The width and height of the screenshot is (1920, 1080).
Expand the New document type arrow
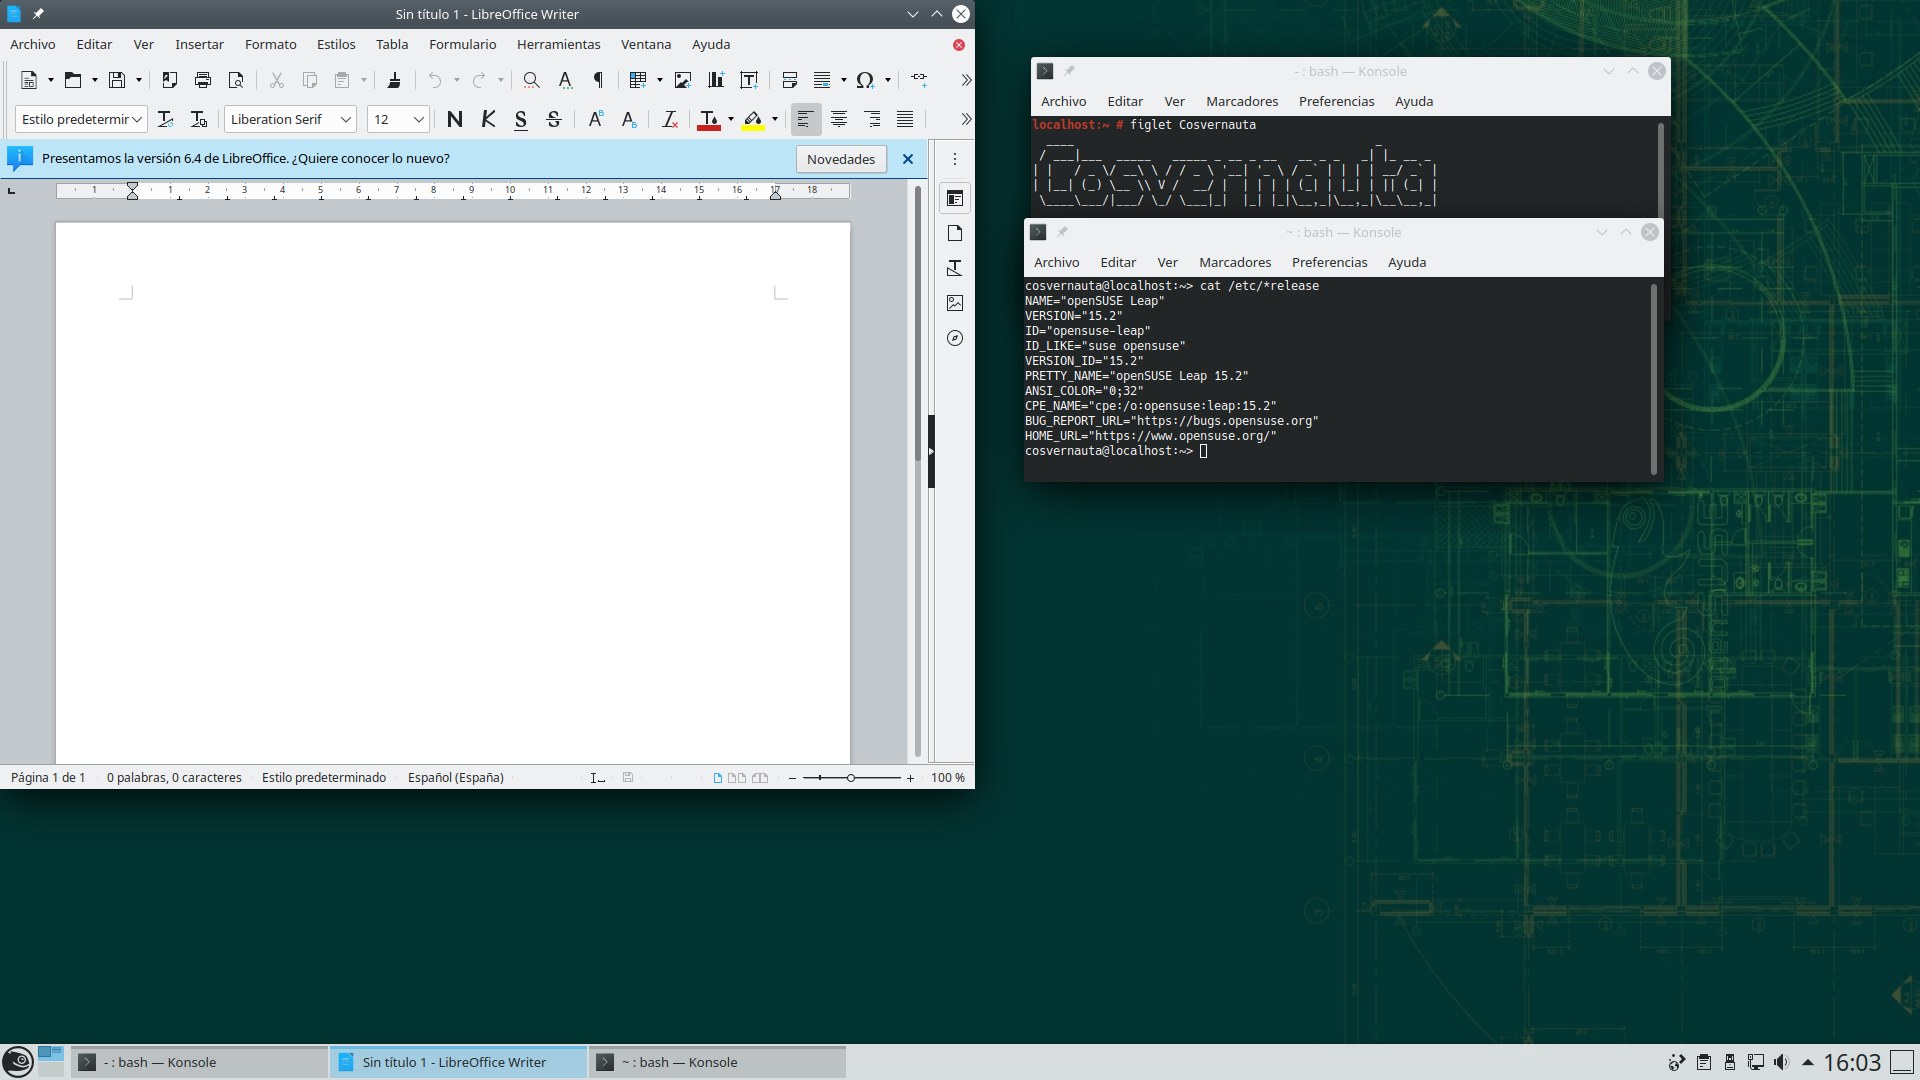click(51, 80)
